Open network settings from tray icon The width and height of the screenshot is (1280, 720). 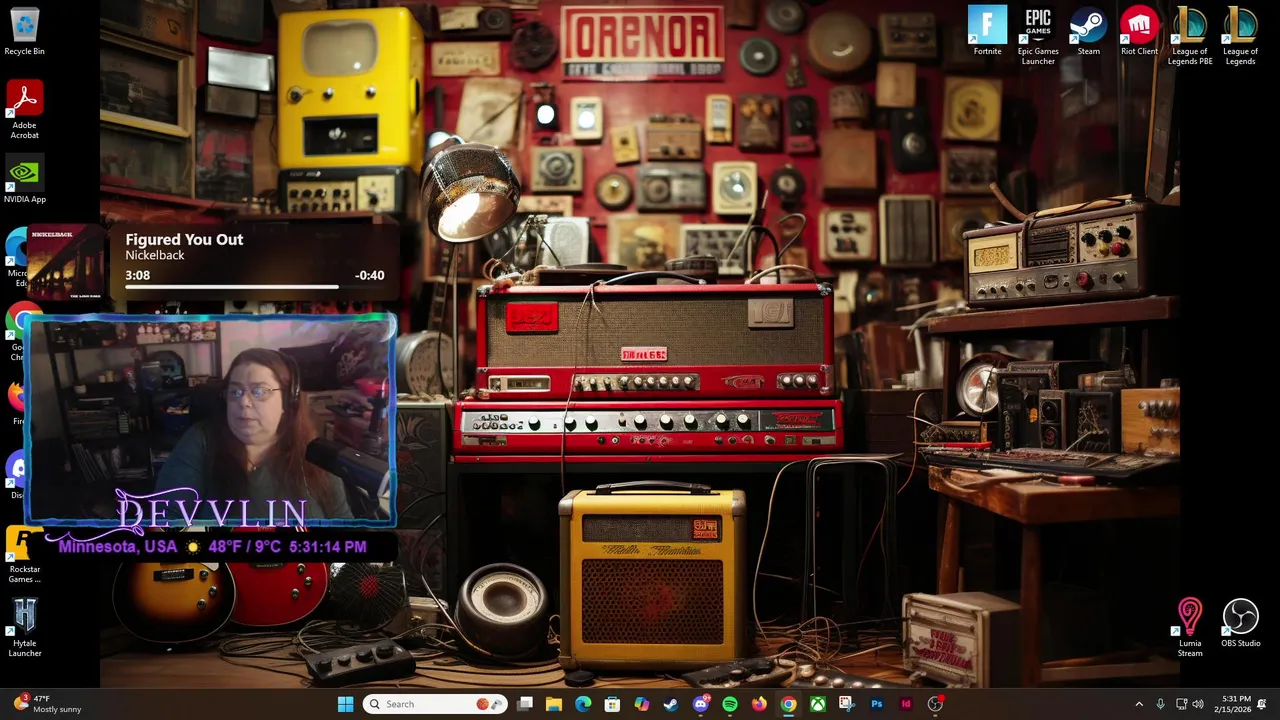pyautogui.click(x=1181, y=704)
